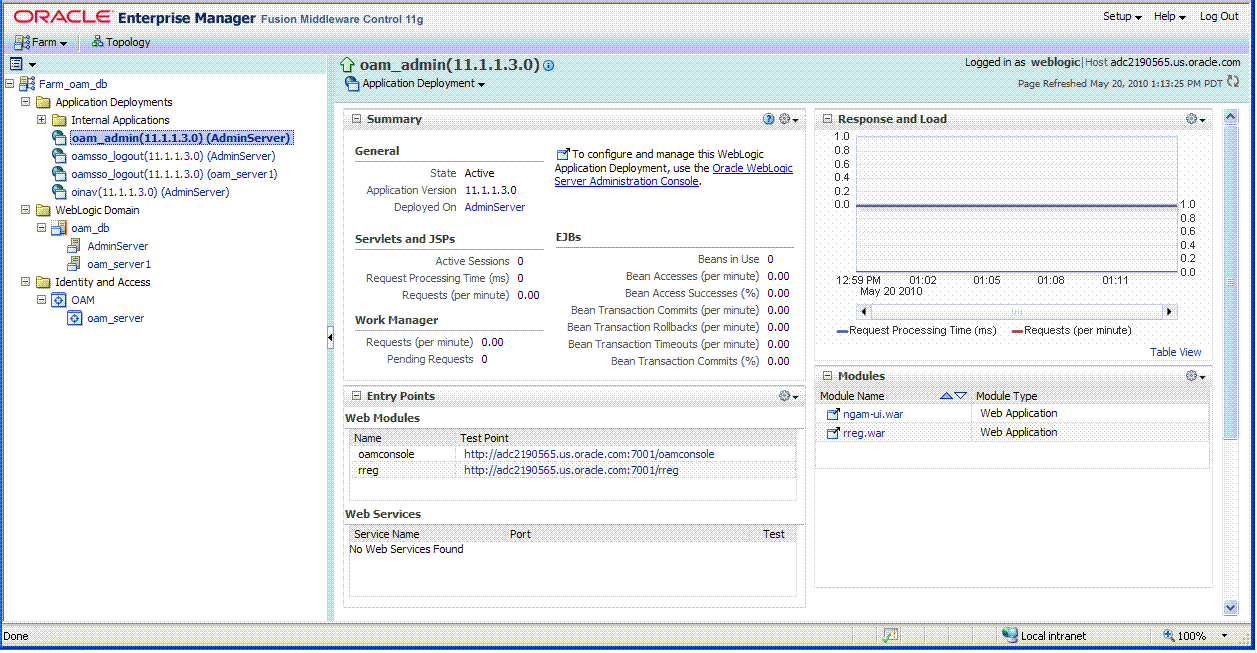Click info icon beside oam_admin title
The image size is (1257, 653).
549,65
